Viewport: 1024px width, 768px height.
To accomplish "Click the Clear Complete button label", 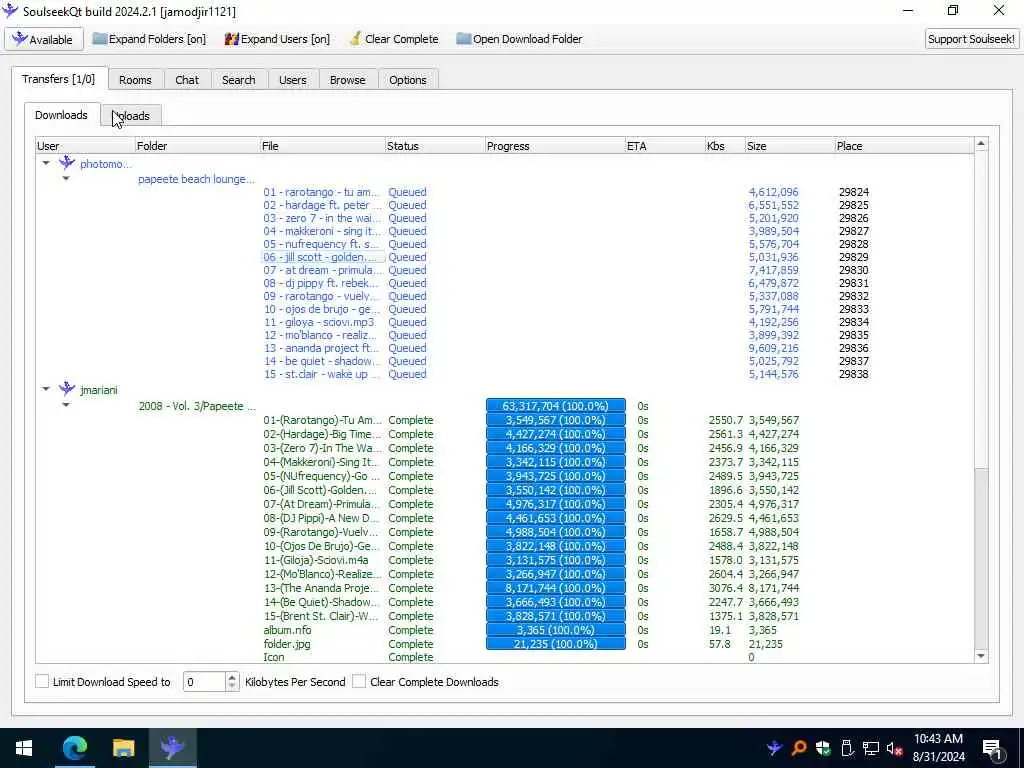I will tap(402, 39).
